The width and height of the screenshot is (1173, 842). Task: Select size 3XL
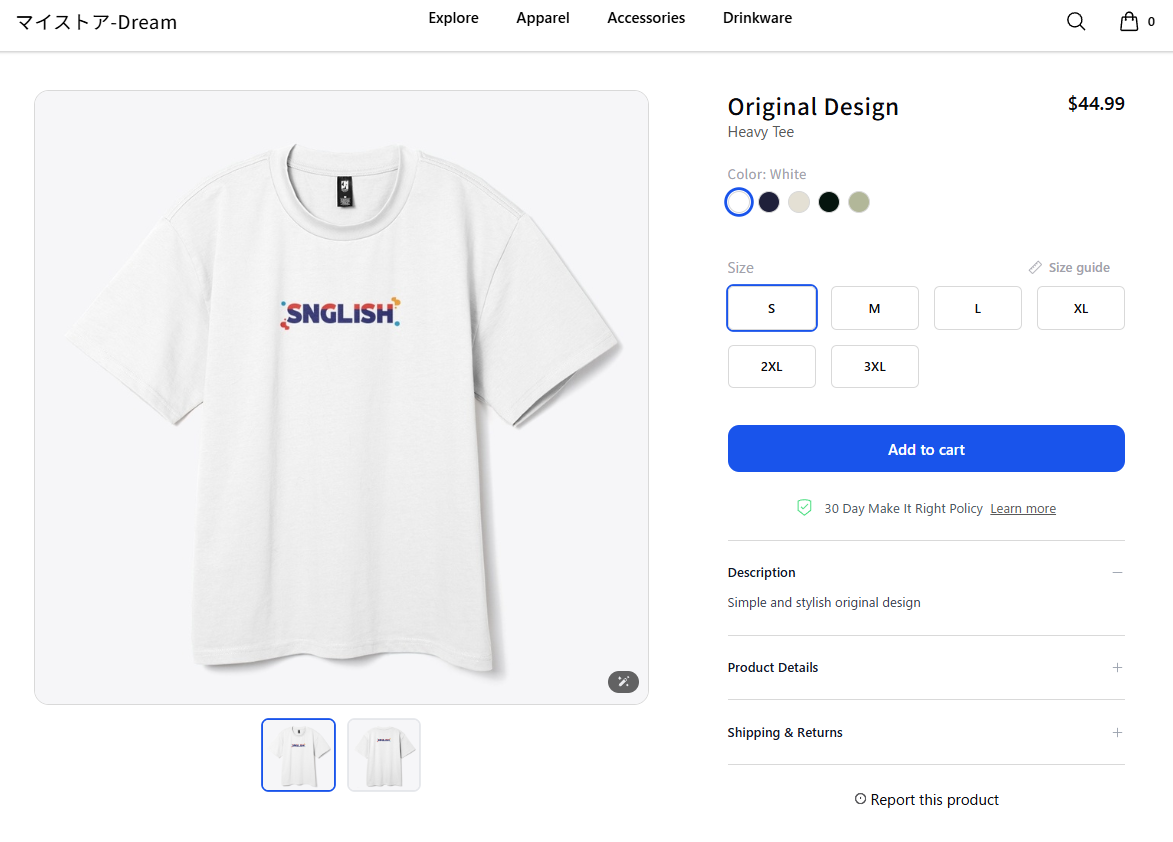[874, 366]
